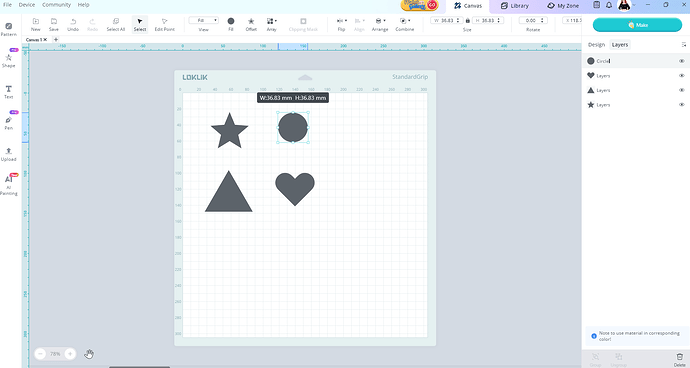Open the File menu
The height and width of the screenshot is (368, 690).
pos(7,5)
